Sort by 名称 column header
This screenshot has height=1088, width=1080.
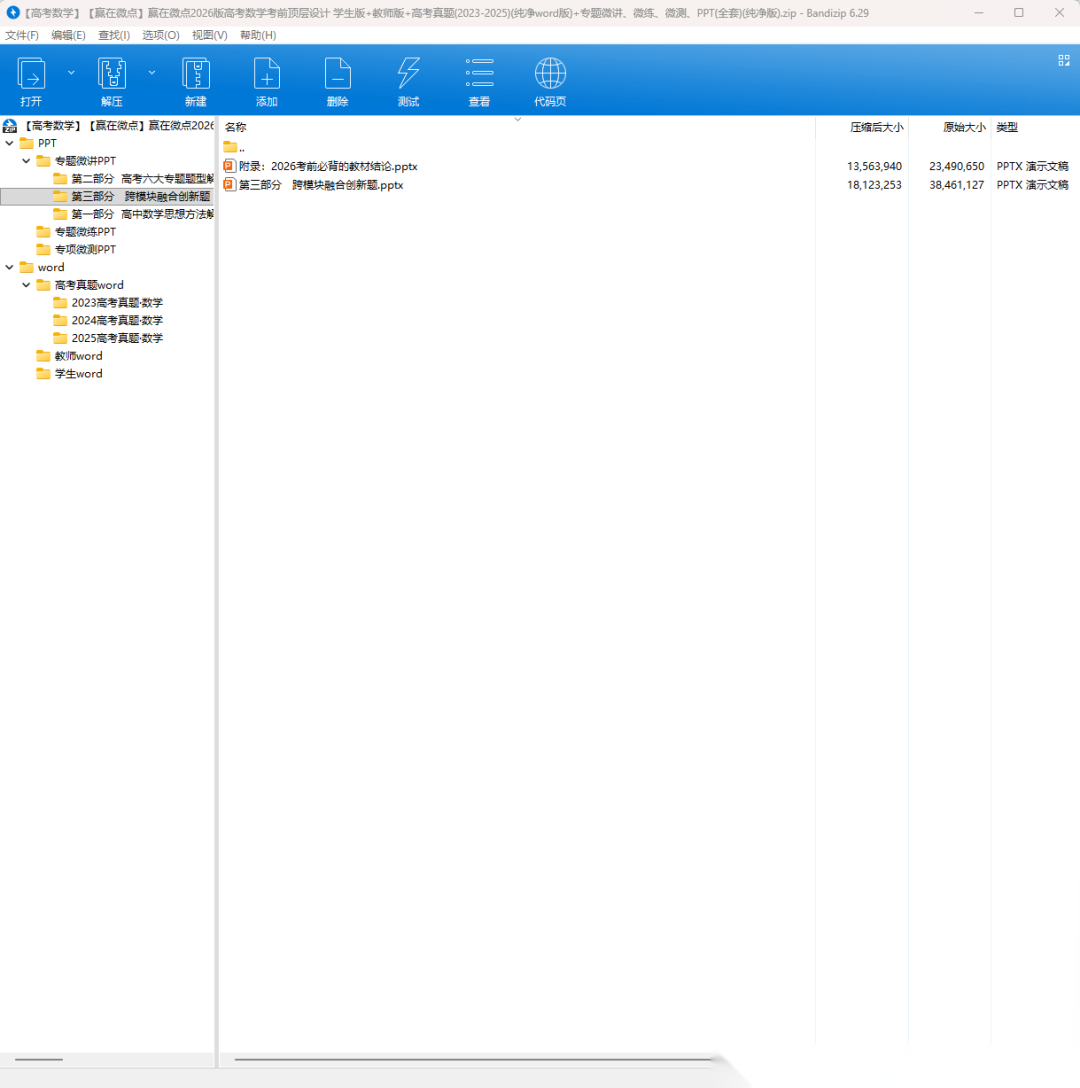(x=236, y=127)
